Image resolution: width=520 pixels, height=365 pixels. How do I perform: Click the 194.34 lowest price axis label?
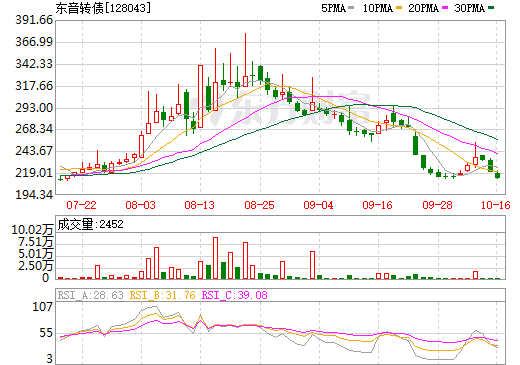(x=34, y=195)
